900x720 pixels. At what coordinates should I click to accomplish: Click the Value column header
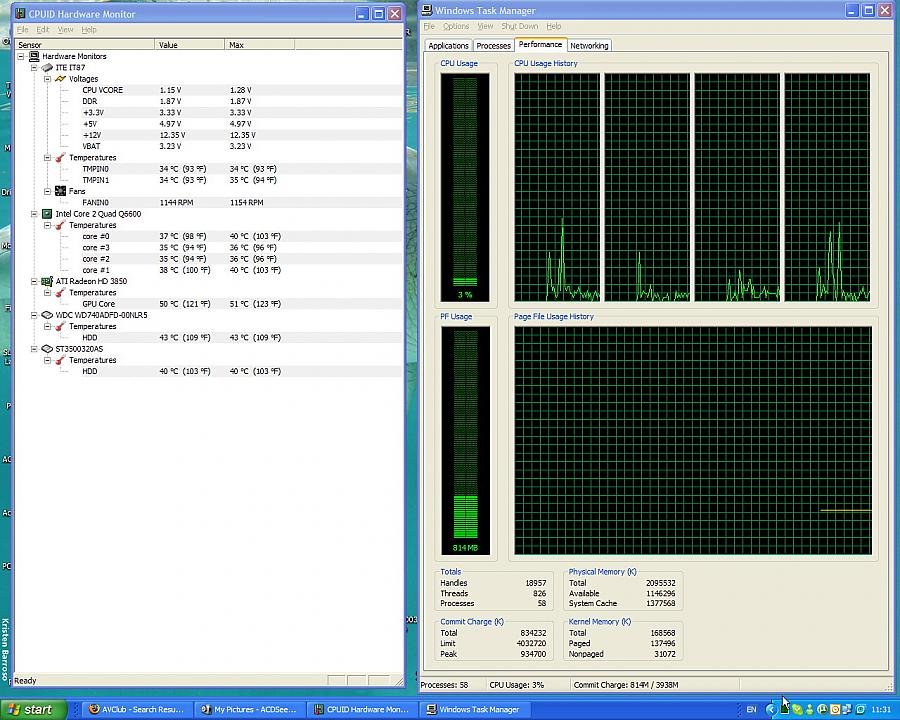click(x=190, y=45)
